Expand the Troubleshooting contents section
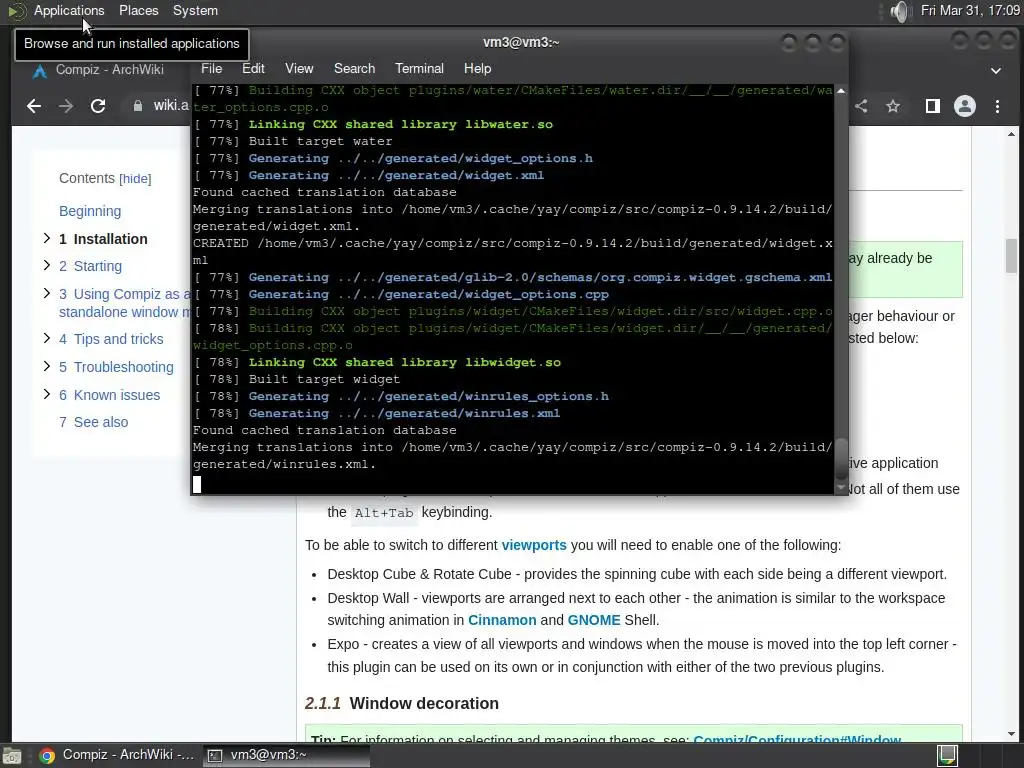Viewport: 1024px width, 768px height. (x=46, y=366)
